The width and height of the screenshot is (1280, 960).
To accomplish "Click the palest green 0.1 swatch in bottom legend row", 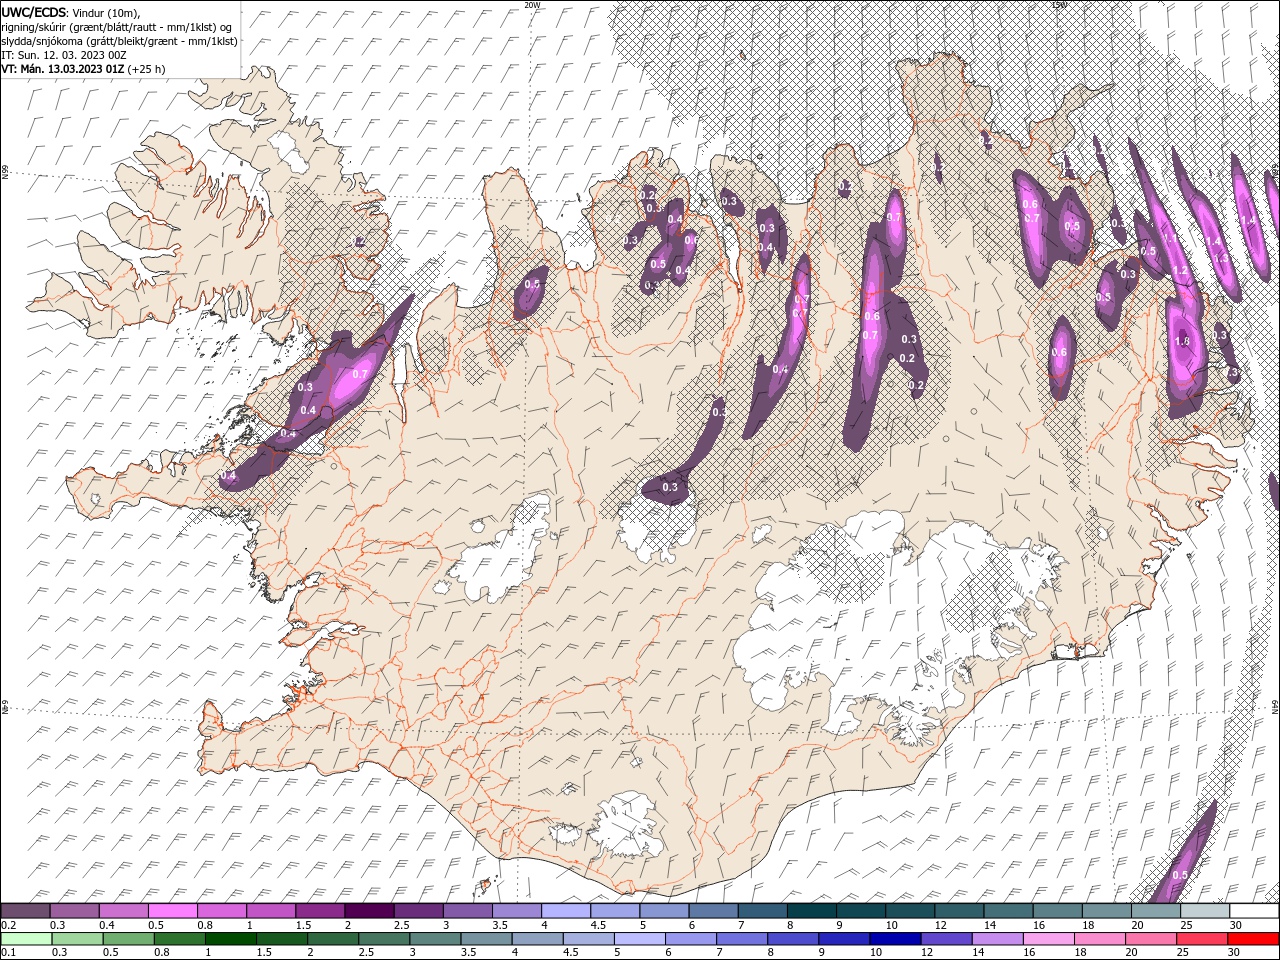I will (26, 939).
